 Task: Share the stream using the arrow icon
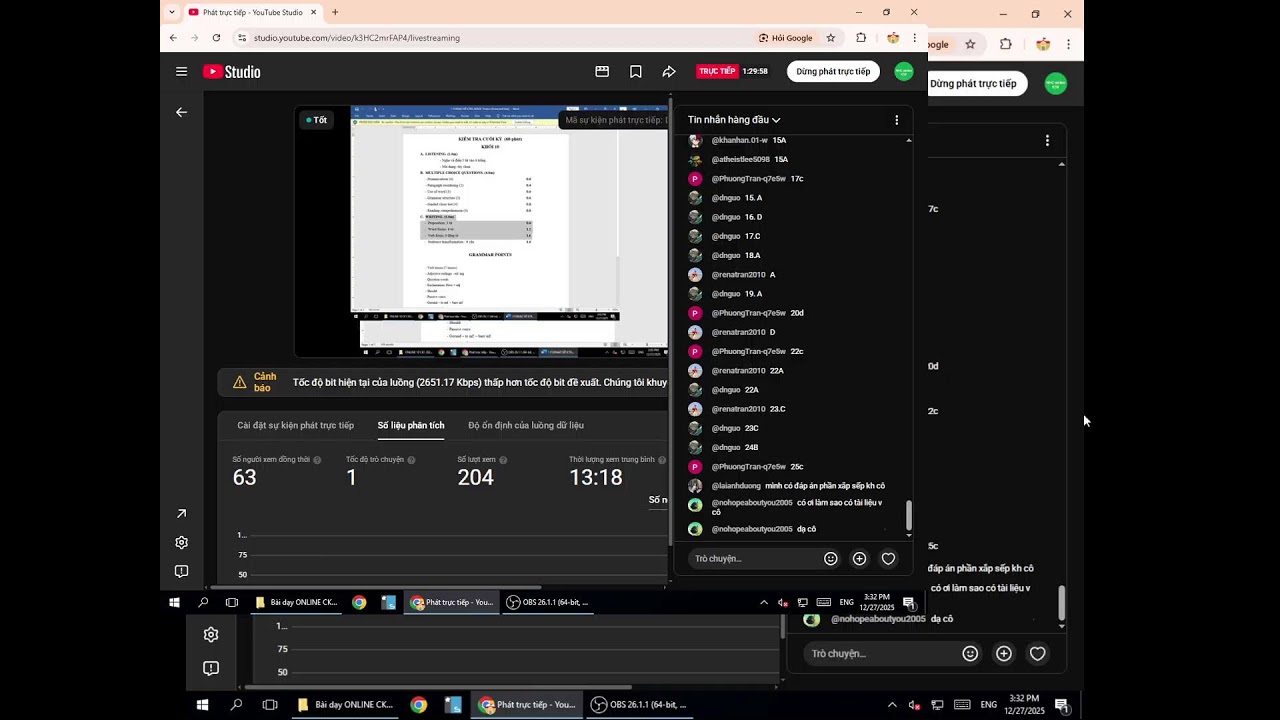click(669, 72)
